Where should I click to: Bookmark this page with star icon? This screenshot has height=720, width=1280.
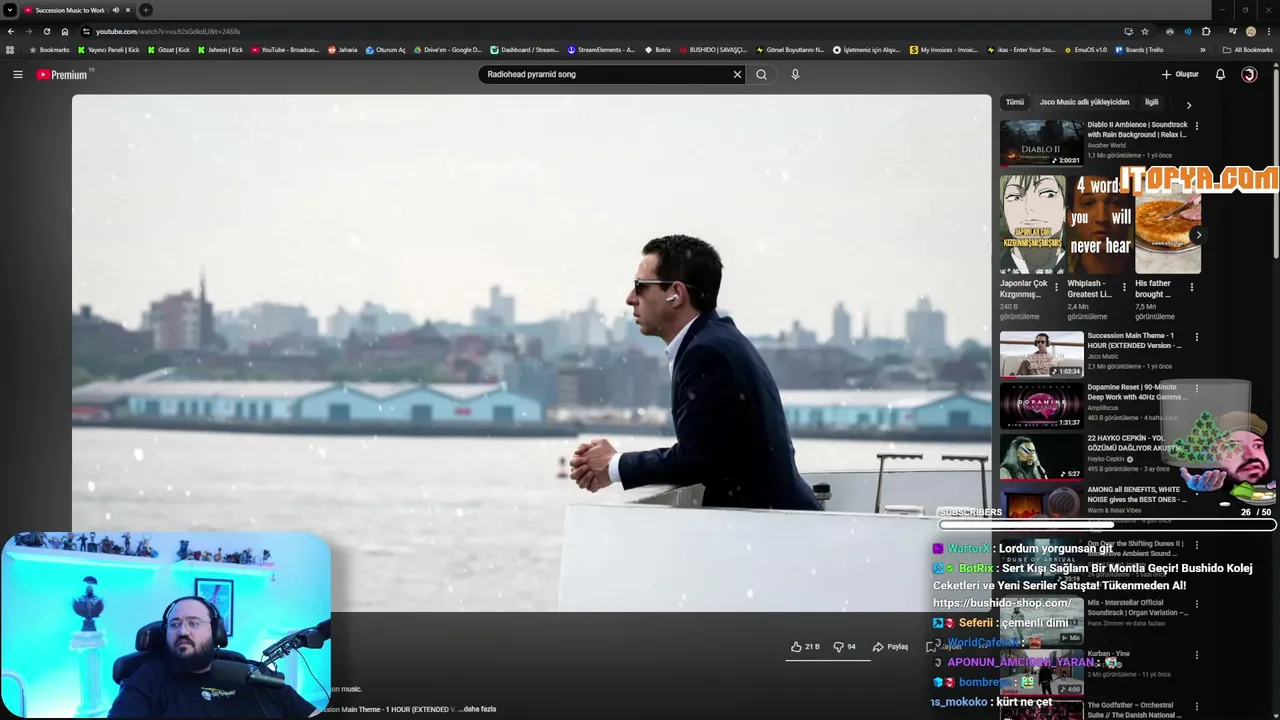click(1145, 31)
